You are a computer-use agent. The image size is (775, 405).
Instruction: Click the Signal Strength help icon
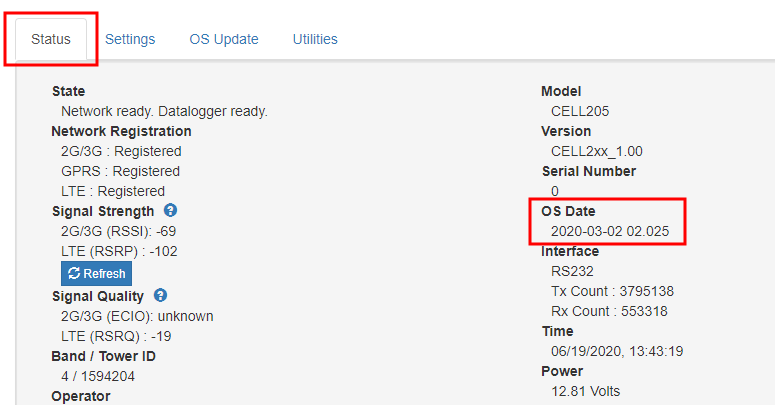pos(170,211)
